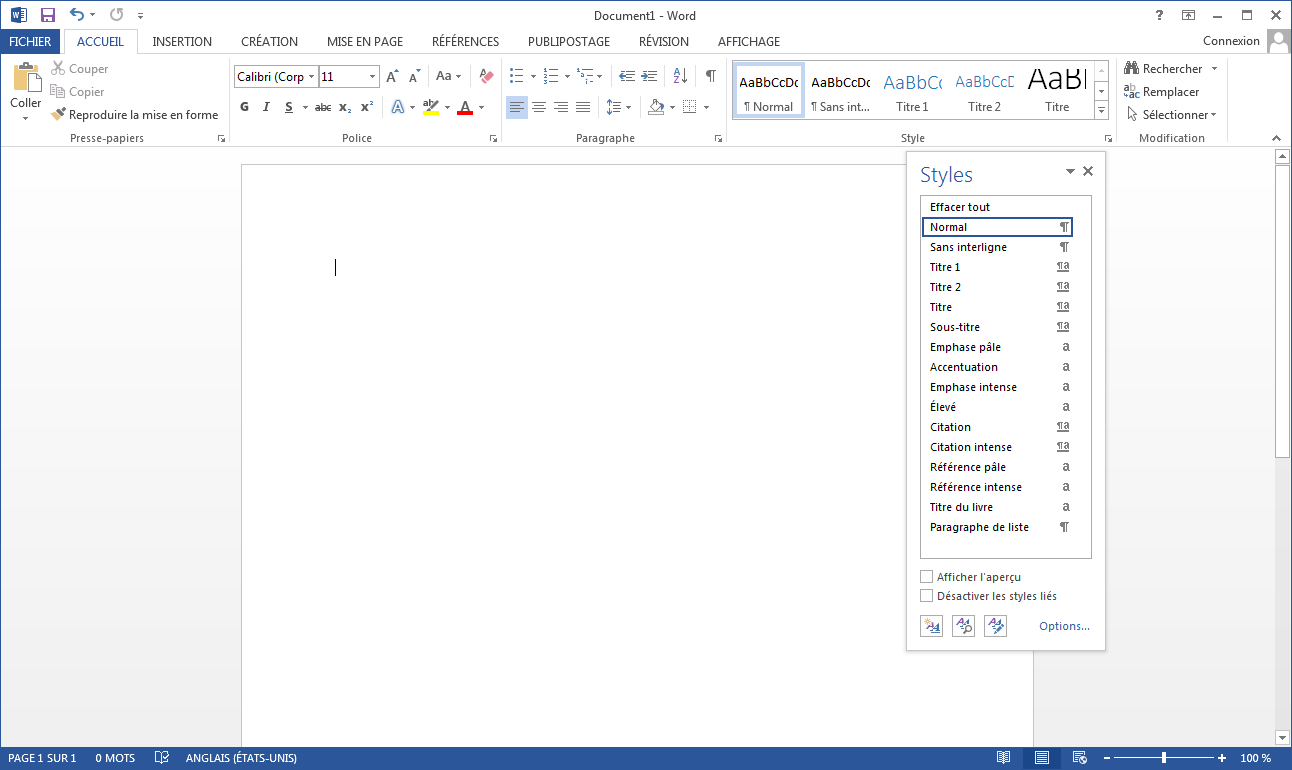Click Reproduire la mise en forme paintbrush
This screenshot has width=1292, height=770.
[59, 115]
